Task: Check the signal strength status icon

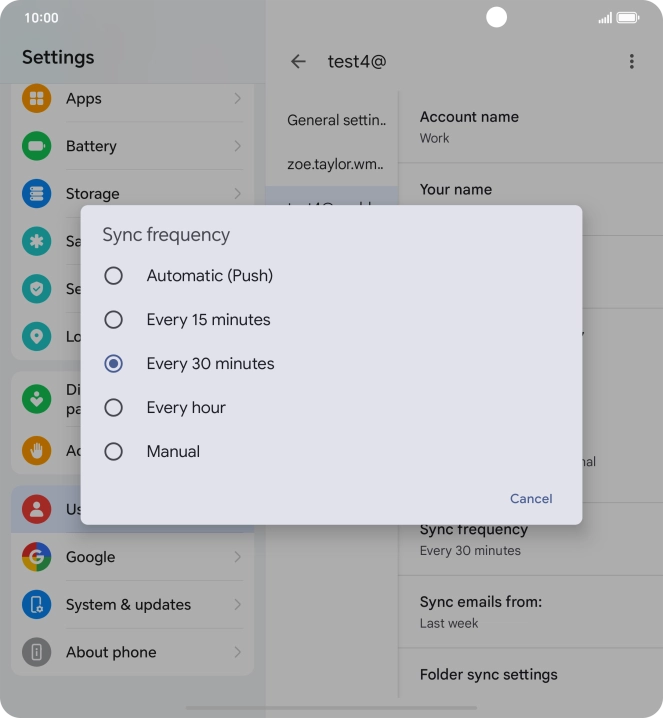Action: click(x=605, y=18)
